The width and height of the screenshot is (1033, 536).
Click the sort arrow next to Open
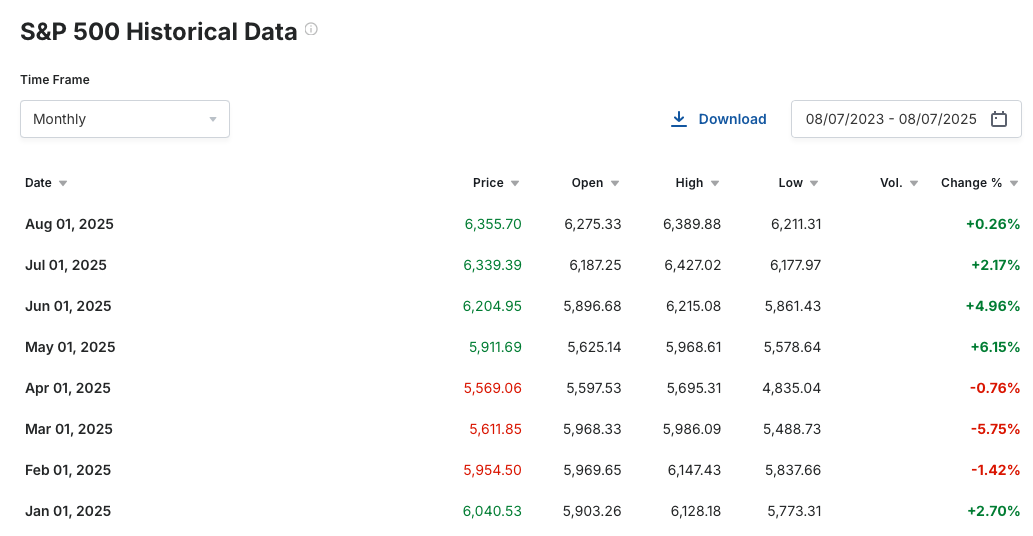(x=615, y=183)
